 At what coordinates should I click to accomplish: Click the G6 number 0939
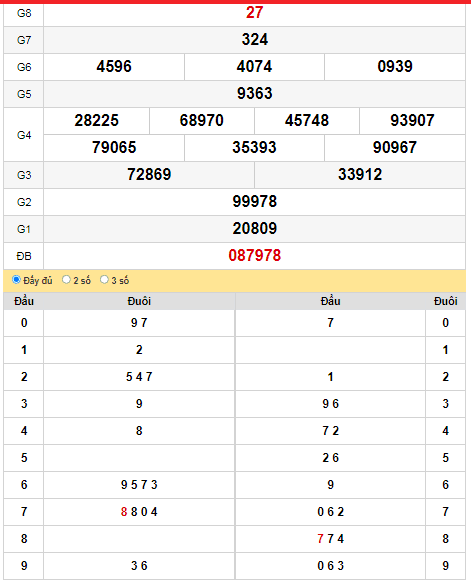tap(395, 67)
